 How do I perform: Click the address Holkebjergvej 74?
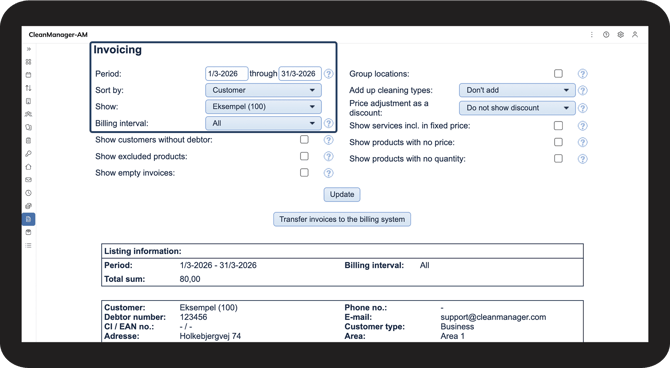pyautogui.click(x=210, y=336)
